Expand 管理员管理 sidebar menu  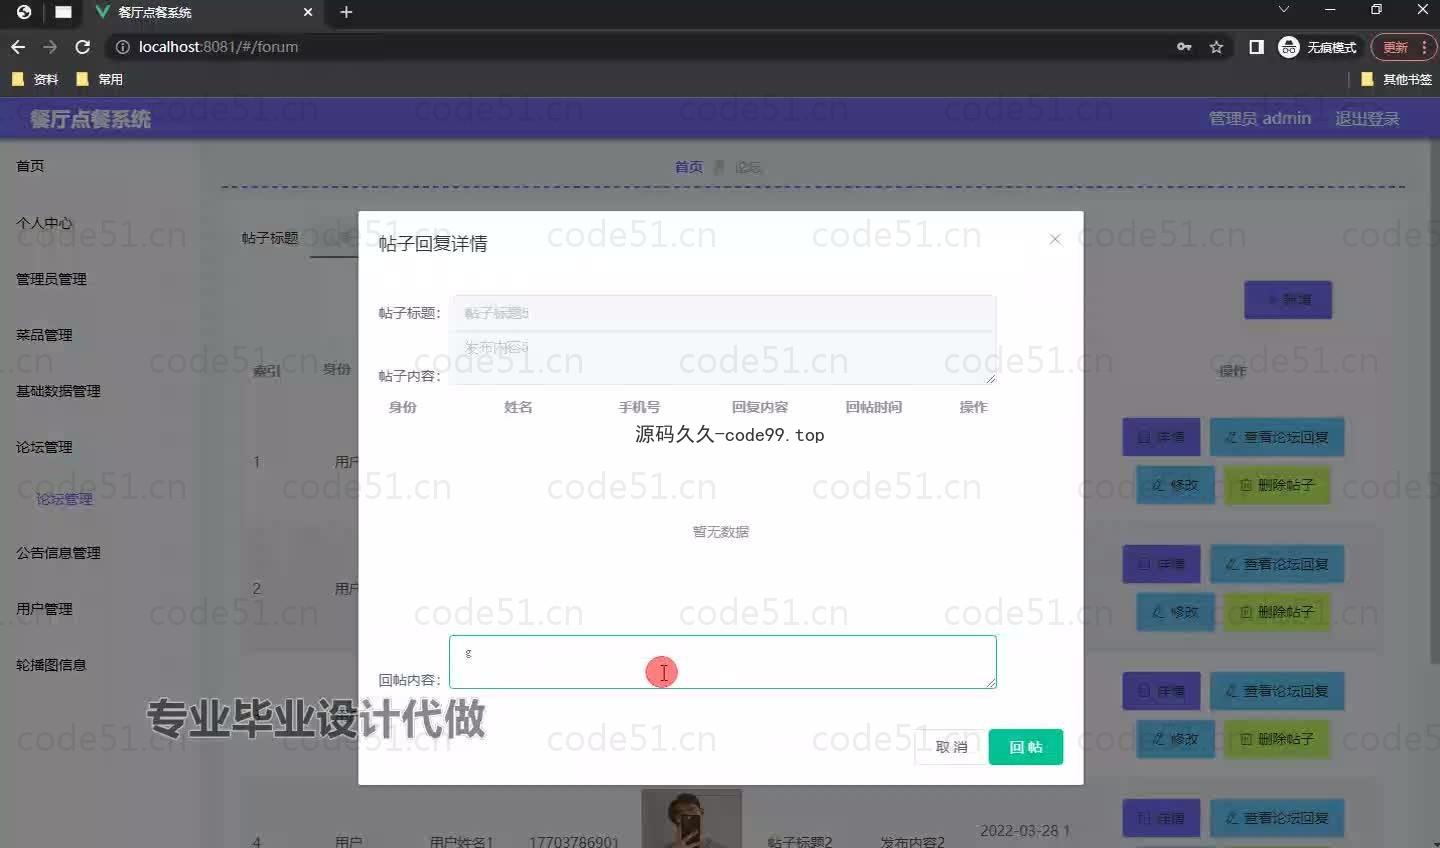click(51, 279)
